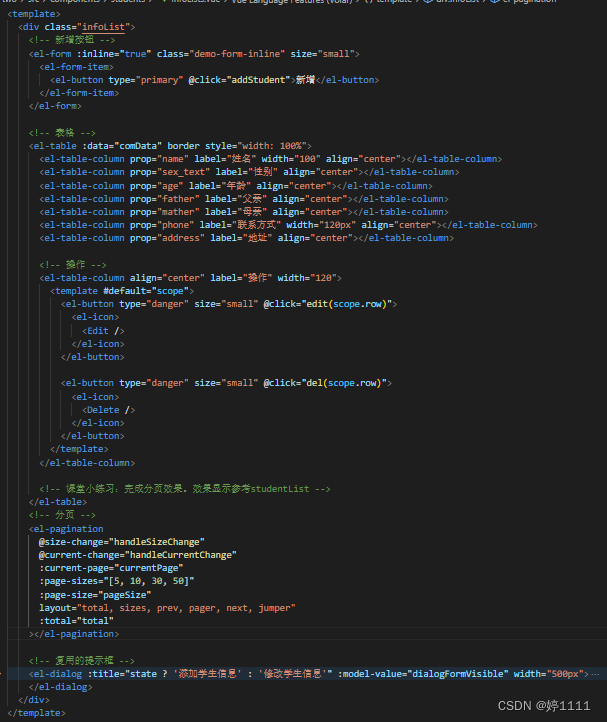Screen dimensions: 607x722
Task: Click the closing </el-pagination> tag
Action: click(x=76, y=634)
